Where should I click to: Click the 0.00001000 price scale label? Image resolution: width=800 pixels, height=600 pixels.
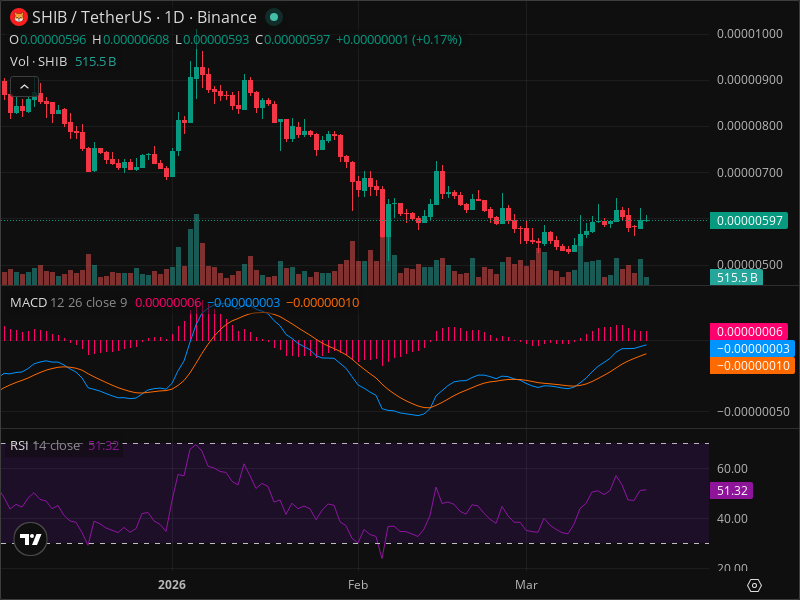pos(749,34)
